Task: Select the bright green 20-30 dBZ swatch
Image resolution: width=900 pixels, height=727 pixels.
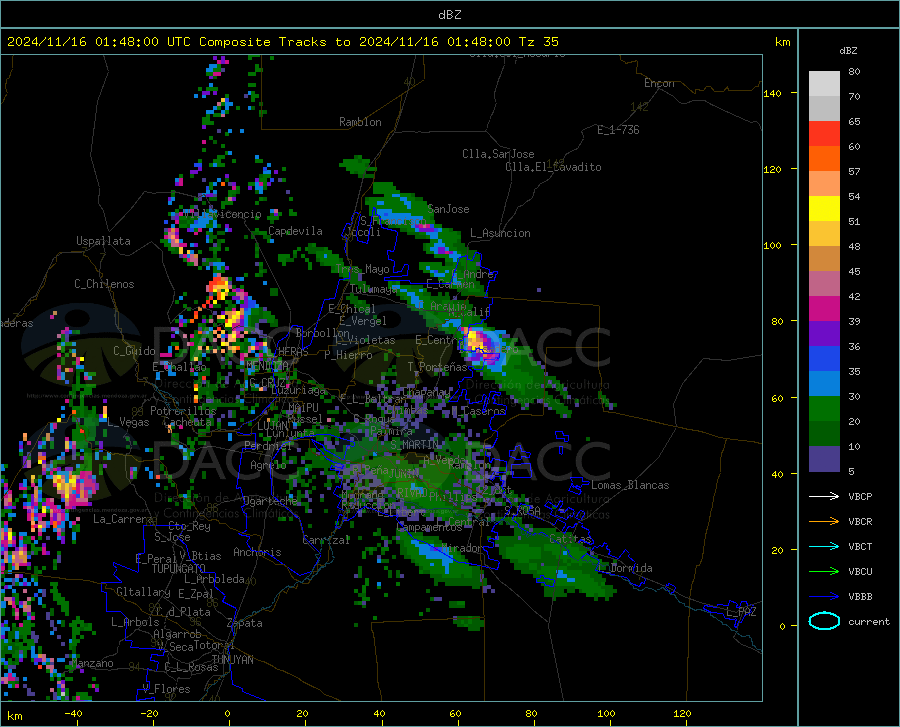Action: coord(824,409)
